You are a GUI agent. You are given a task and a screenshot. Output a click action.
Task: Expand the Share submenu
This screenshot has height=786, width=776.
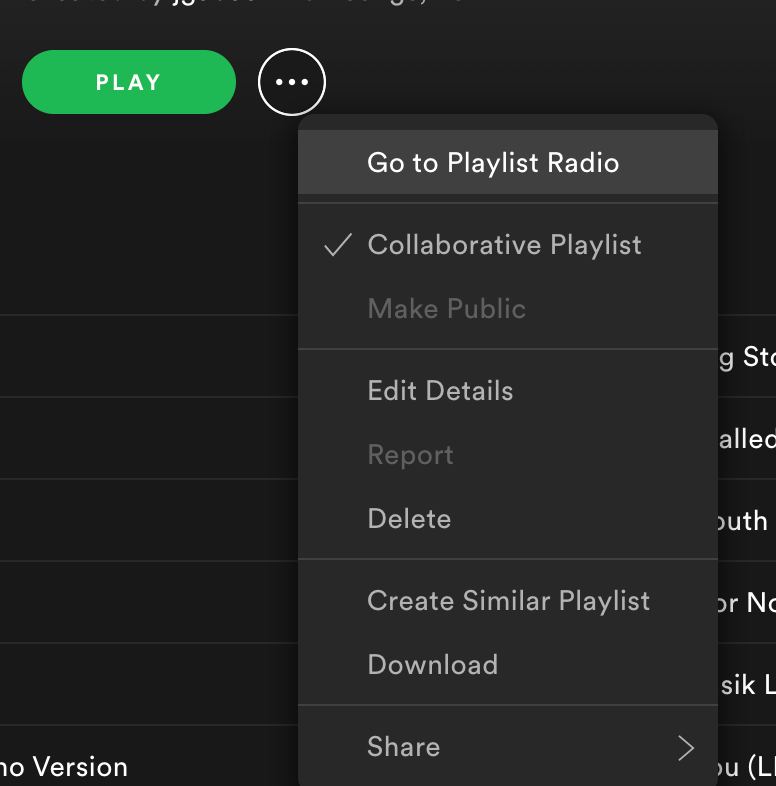[x=508, y=747]
